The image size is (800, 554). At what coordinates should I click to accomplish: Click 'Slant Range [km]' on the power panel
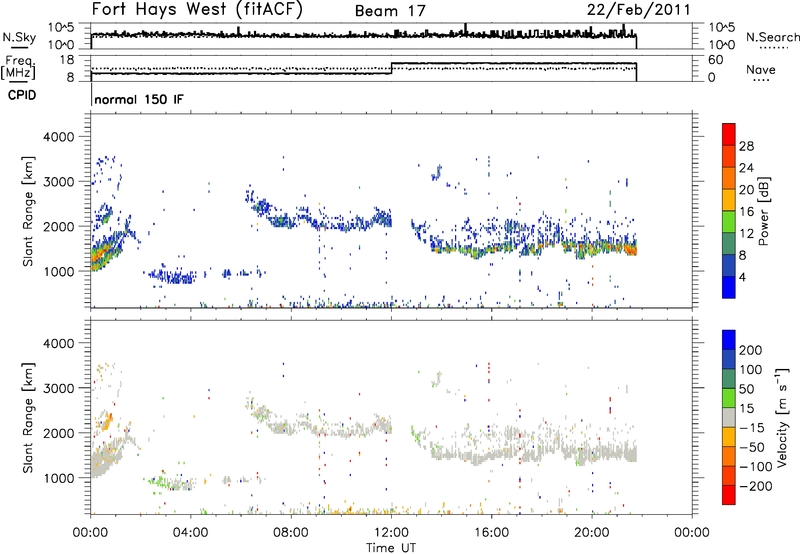28,211
